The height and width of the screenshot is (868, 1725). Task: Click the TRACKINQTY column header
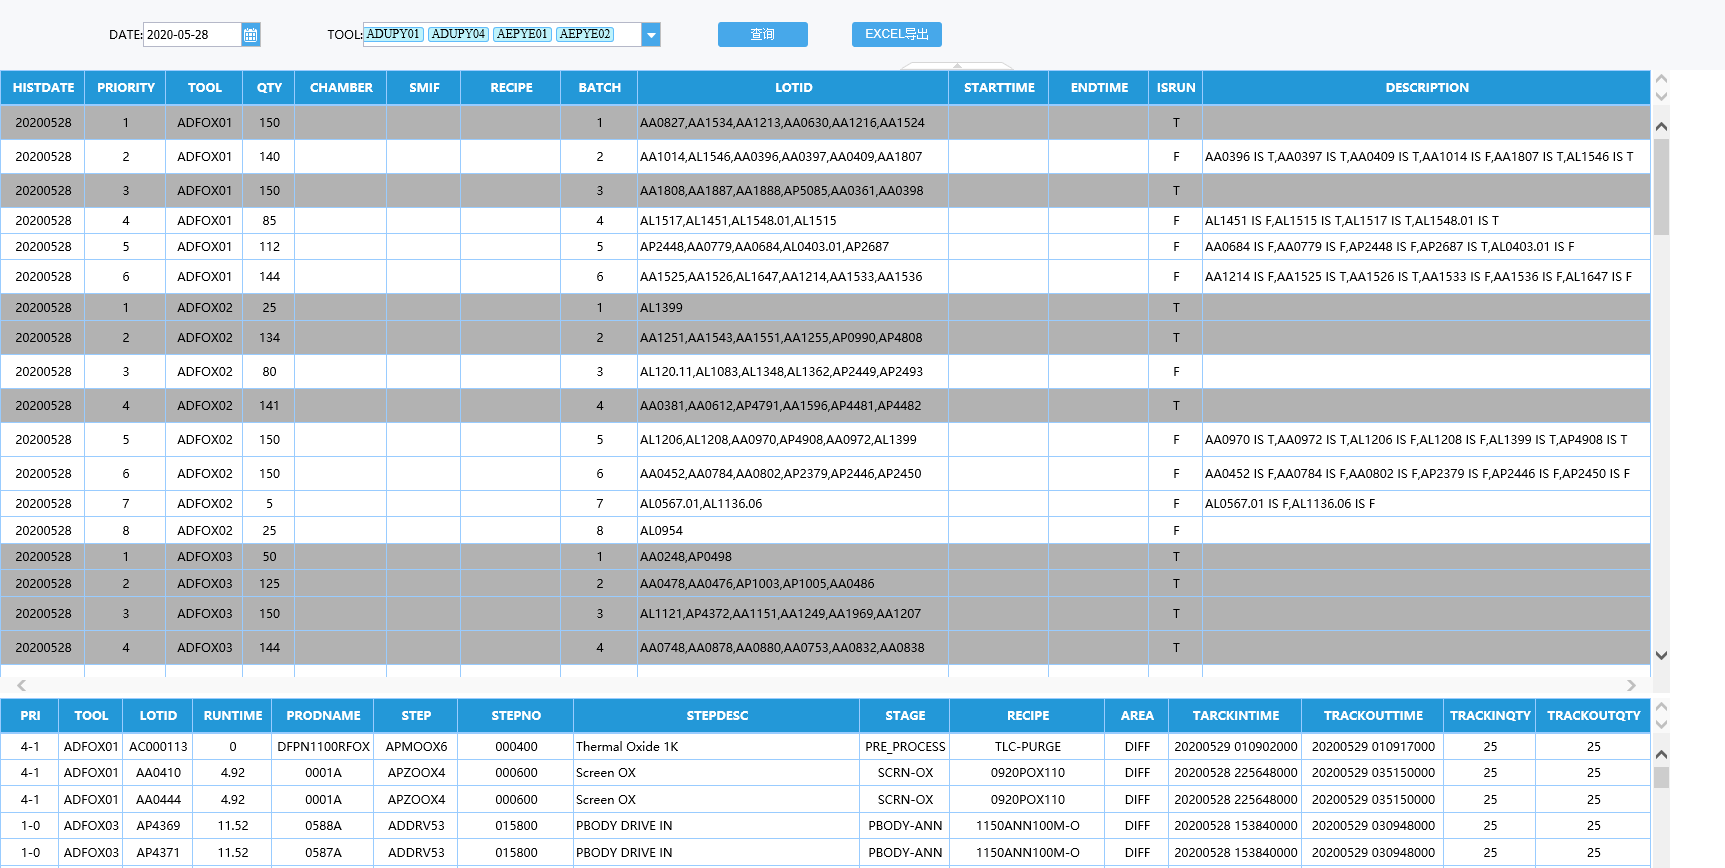click(1490, 716)
